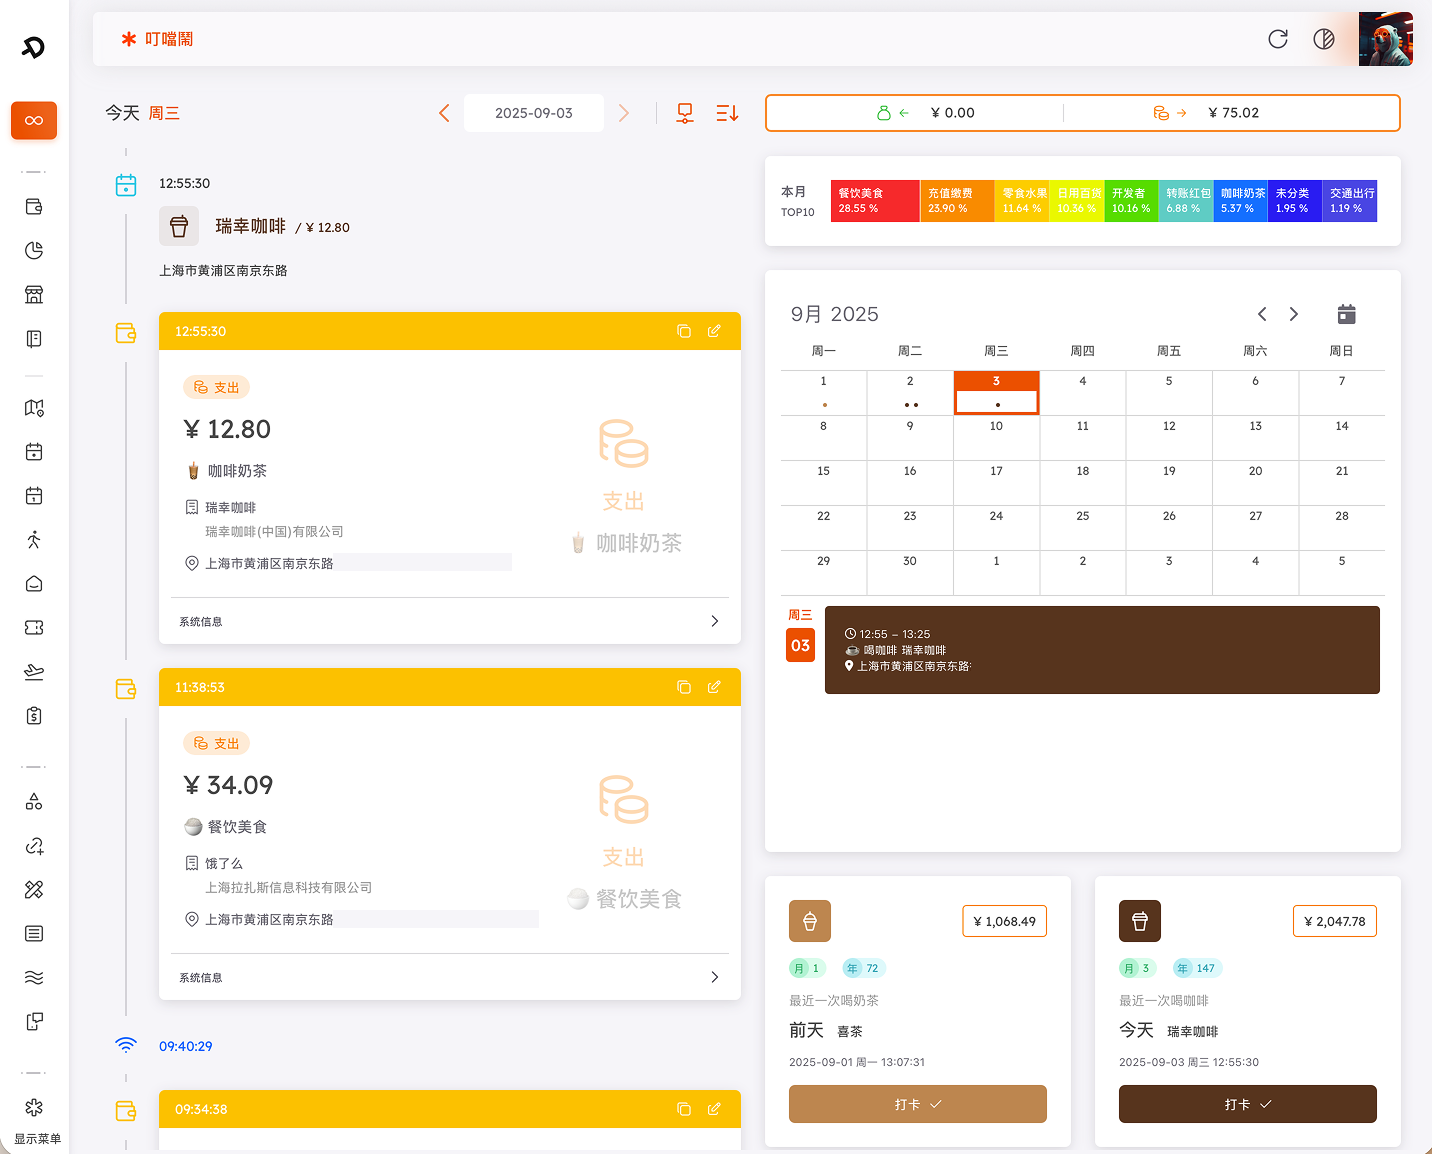Screen dimensions: 1432x1154
Task: Toggle the theme contrast icon
Action: click(1324, 39)
